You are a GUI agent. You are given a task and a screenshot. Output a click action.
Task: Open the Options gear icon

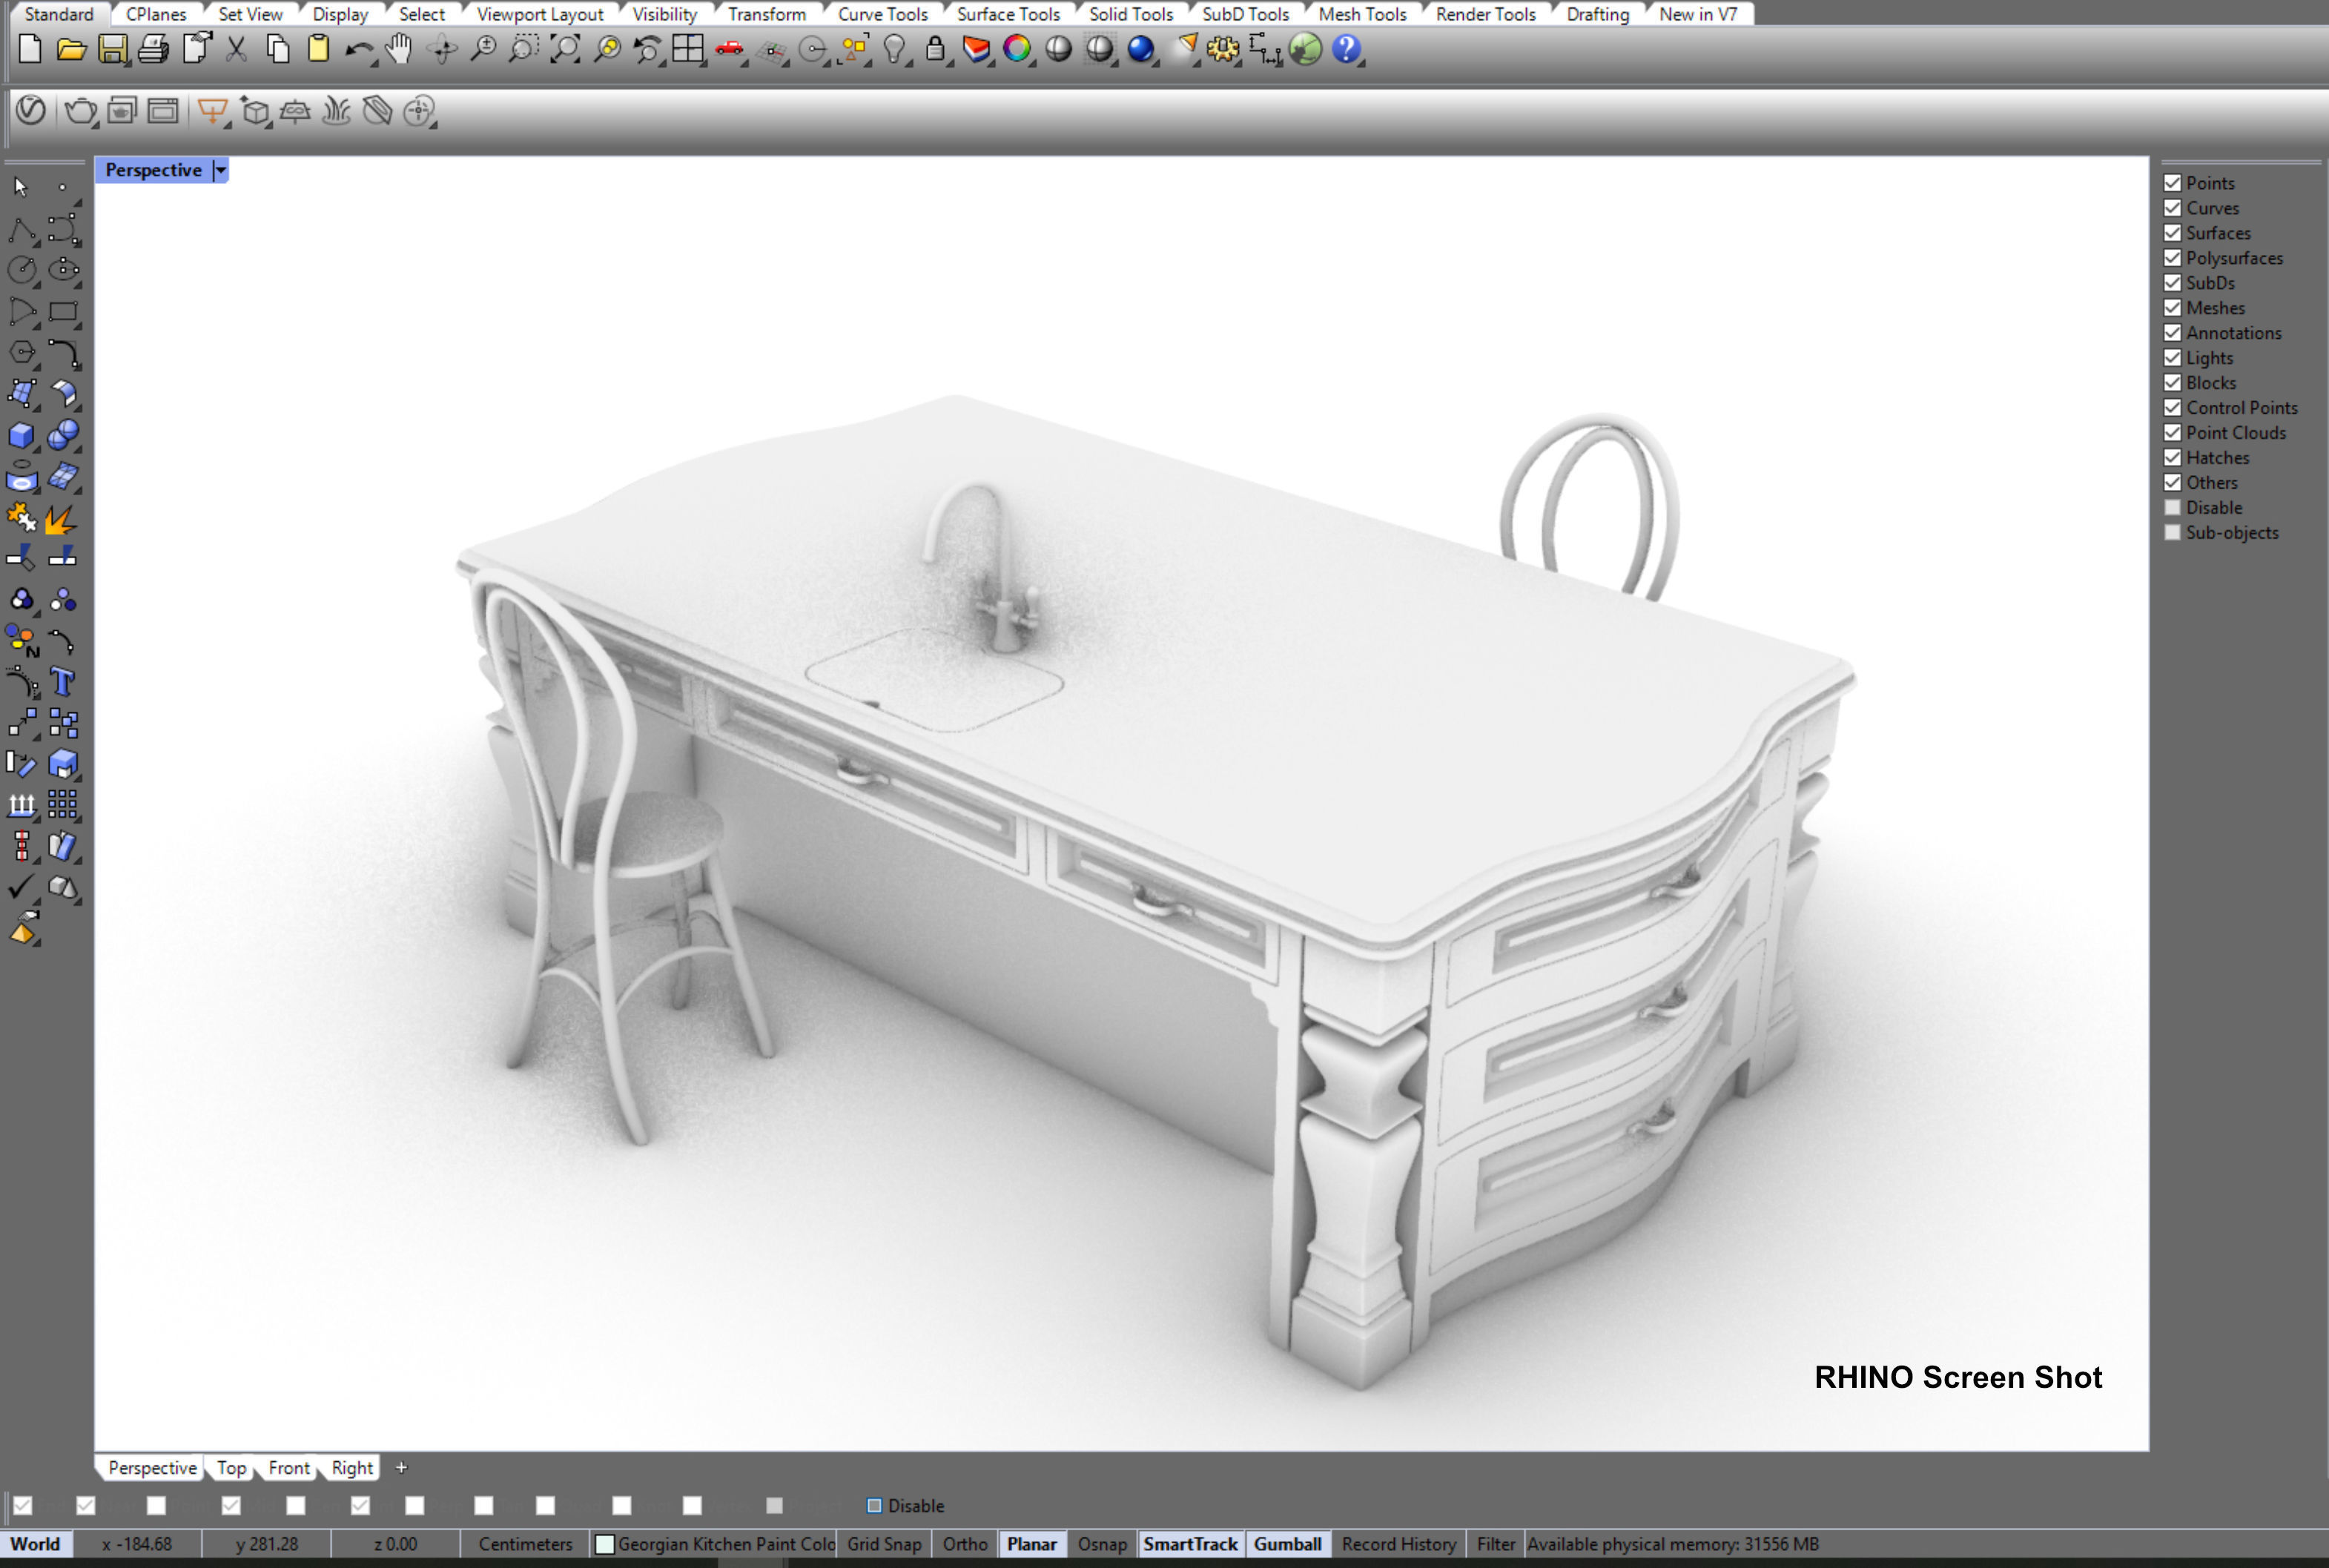click(x=1223, y=49)
